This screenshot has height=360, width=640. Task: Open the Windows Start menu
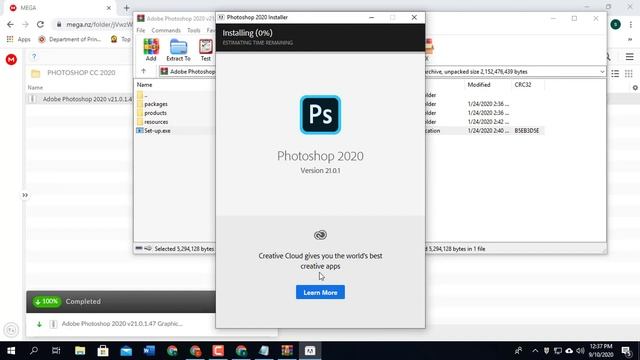pyautogui.click(x=11, y=351)
